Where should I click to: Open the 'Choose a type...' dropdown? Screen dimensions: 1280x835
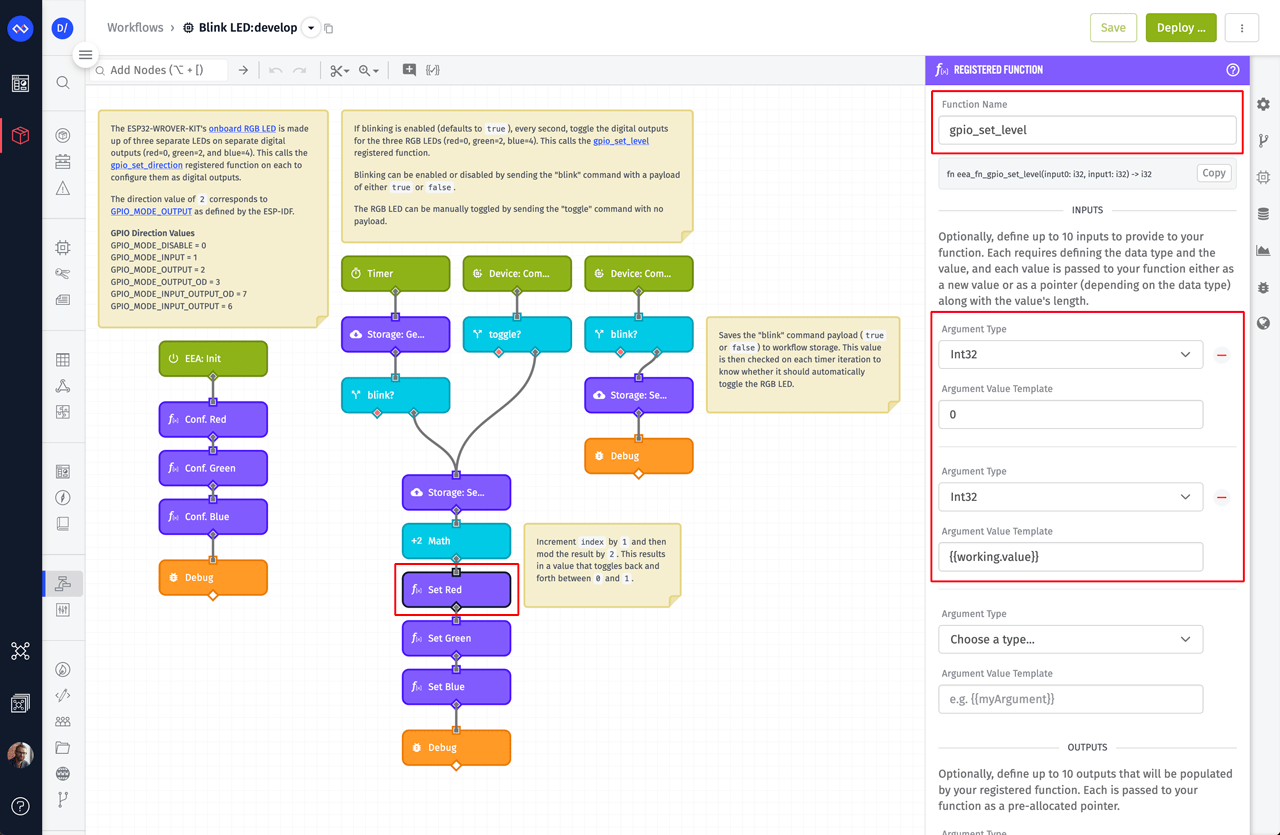tap(1070, 639)
